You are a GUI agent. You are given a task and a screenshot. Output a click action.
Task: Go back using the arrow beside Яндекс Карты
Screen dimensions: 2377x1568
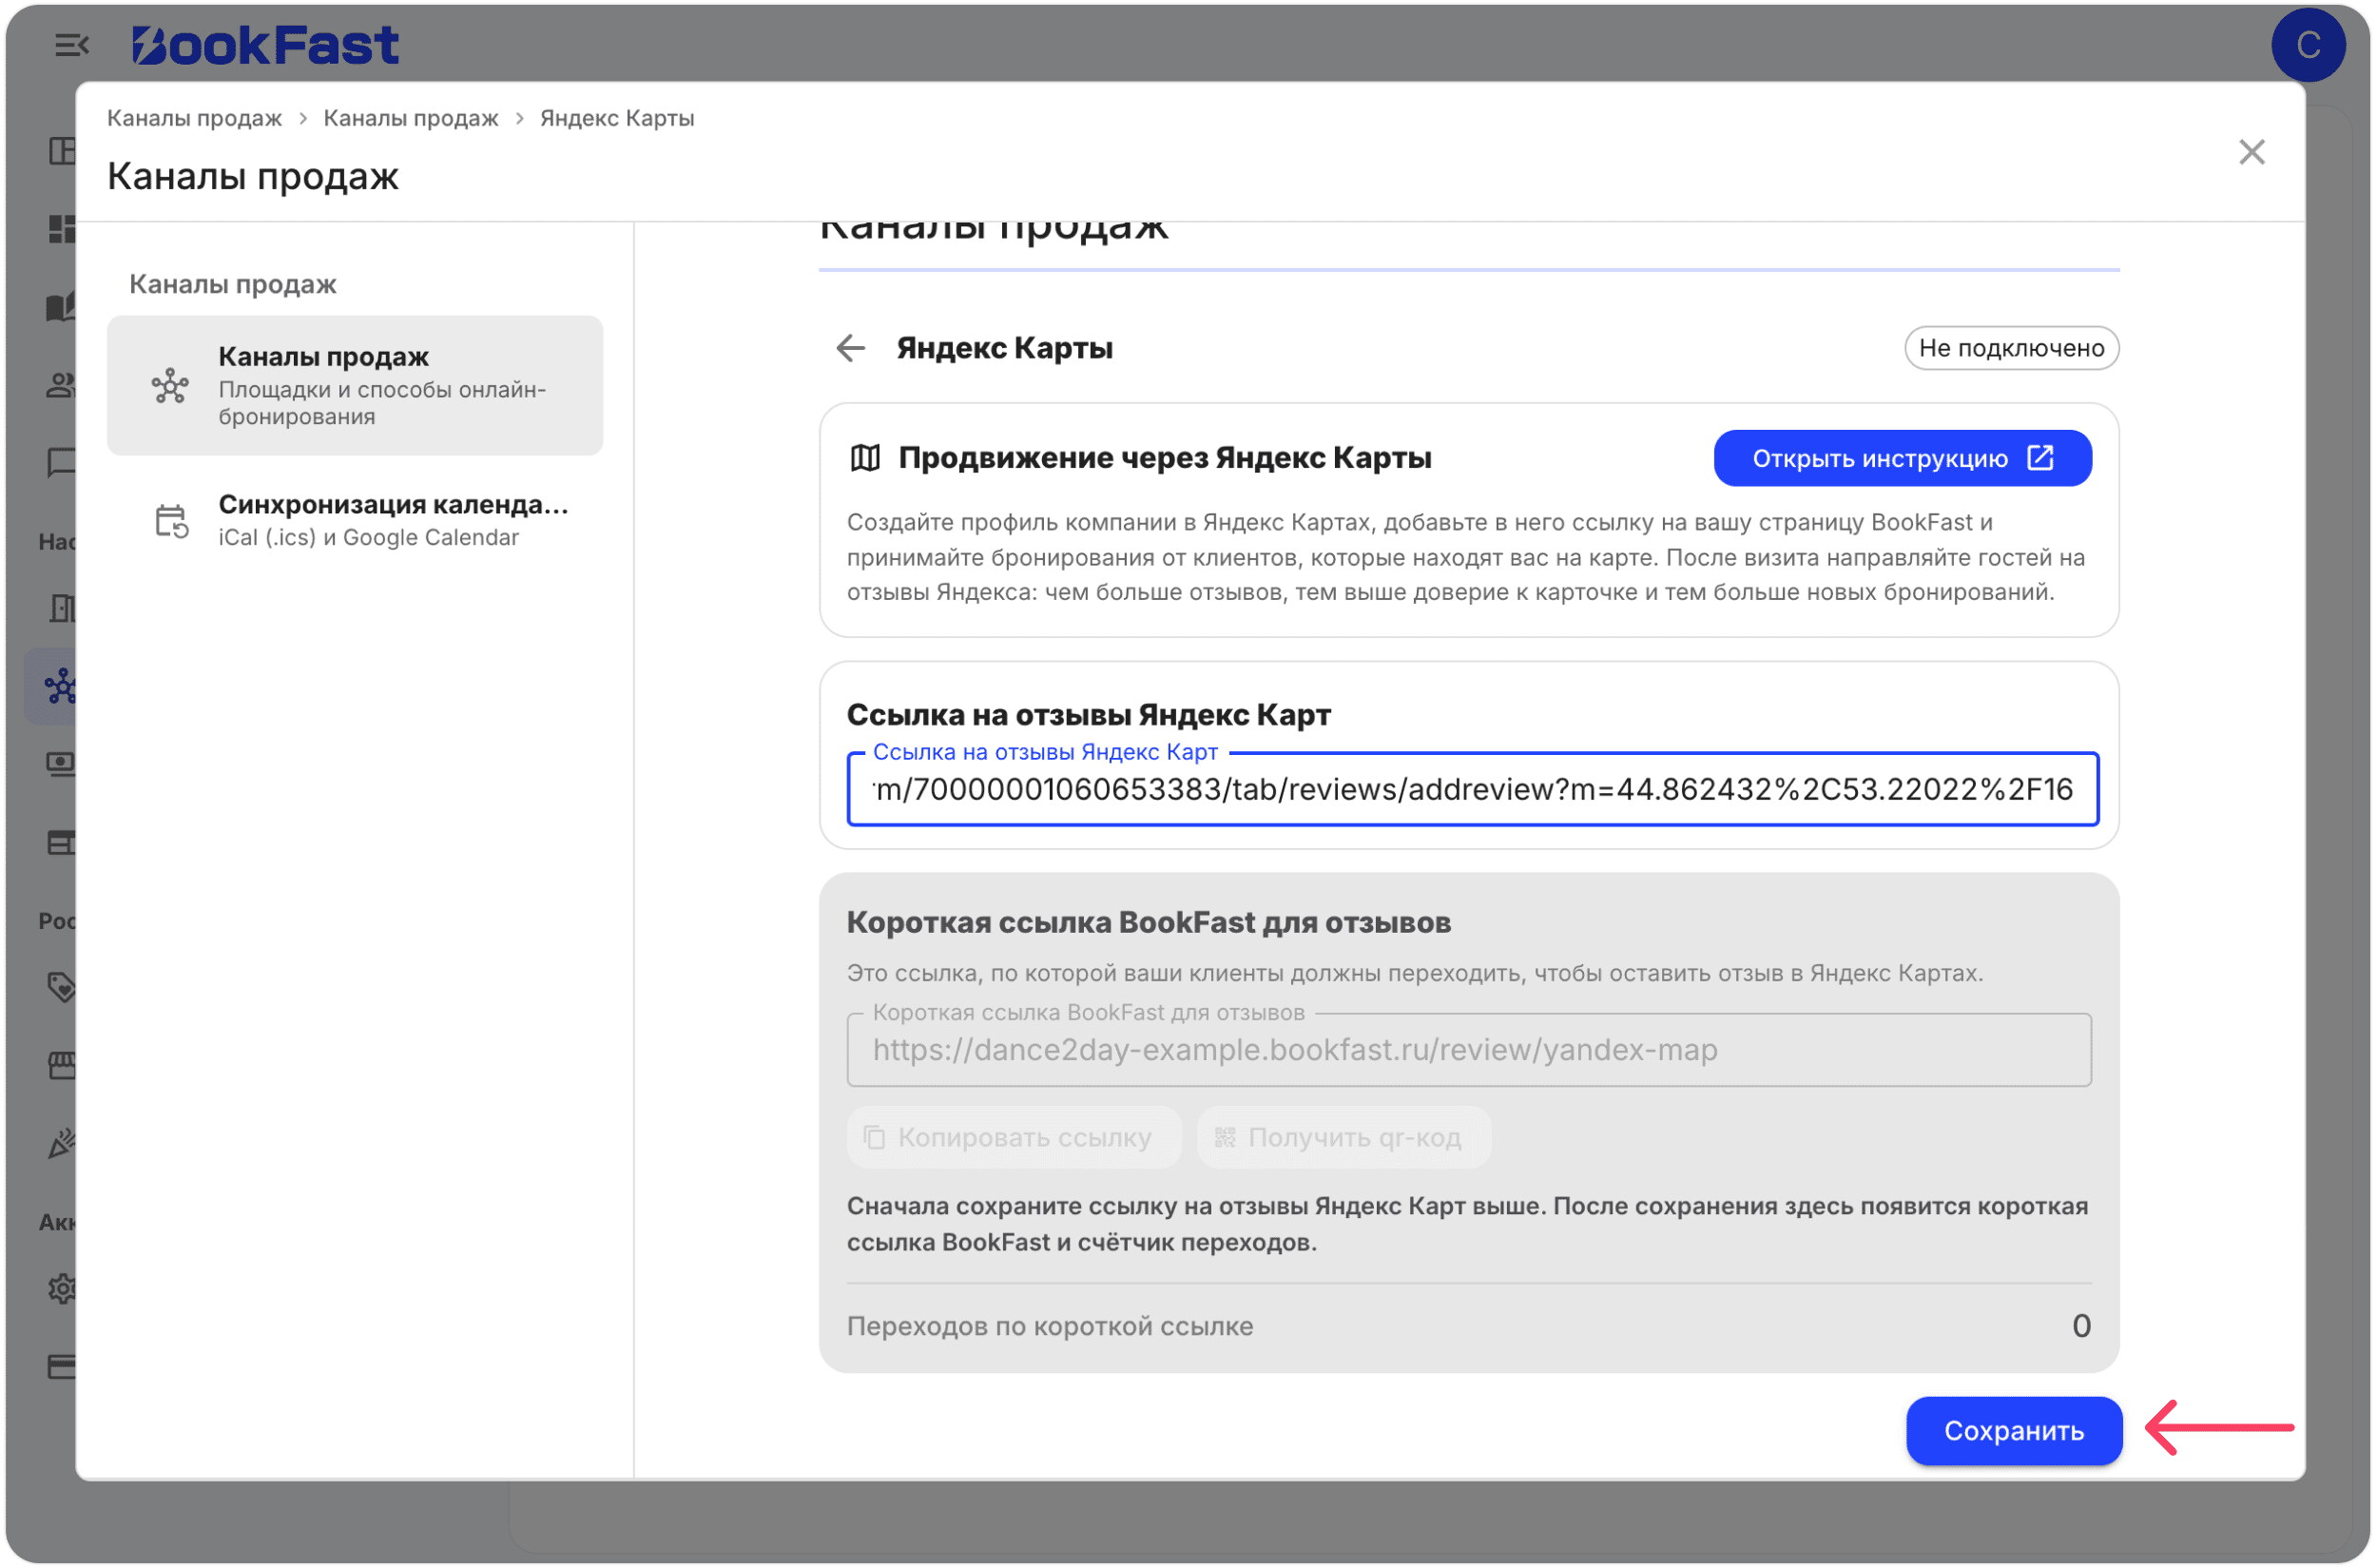click(851, 348)
